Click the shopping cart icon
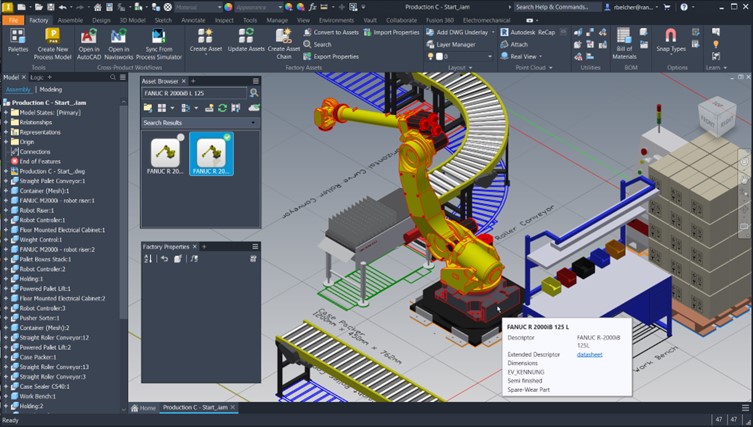This screenshot has width=753, height=427. tap(667, 7)
